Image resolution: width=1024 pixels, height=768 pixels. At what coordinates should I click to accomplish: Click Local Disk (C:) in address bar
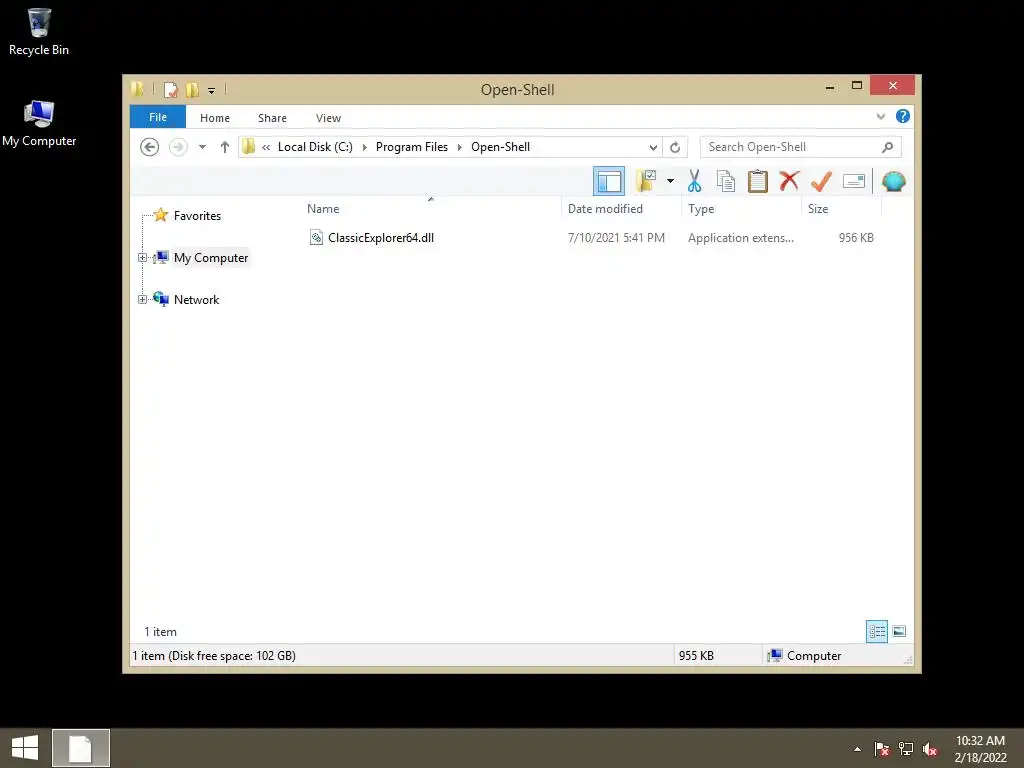(x=315, y=147)
